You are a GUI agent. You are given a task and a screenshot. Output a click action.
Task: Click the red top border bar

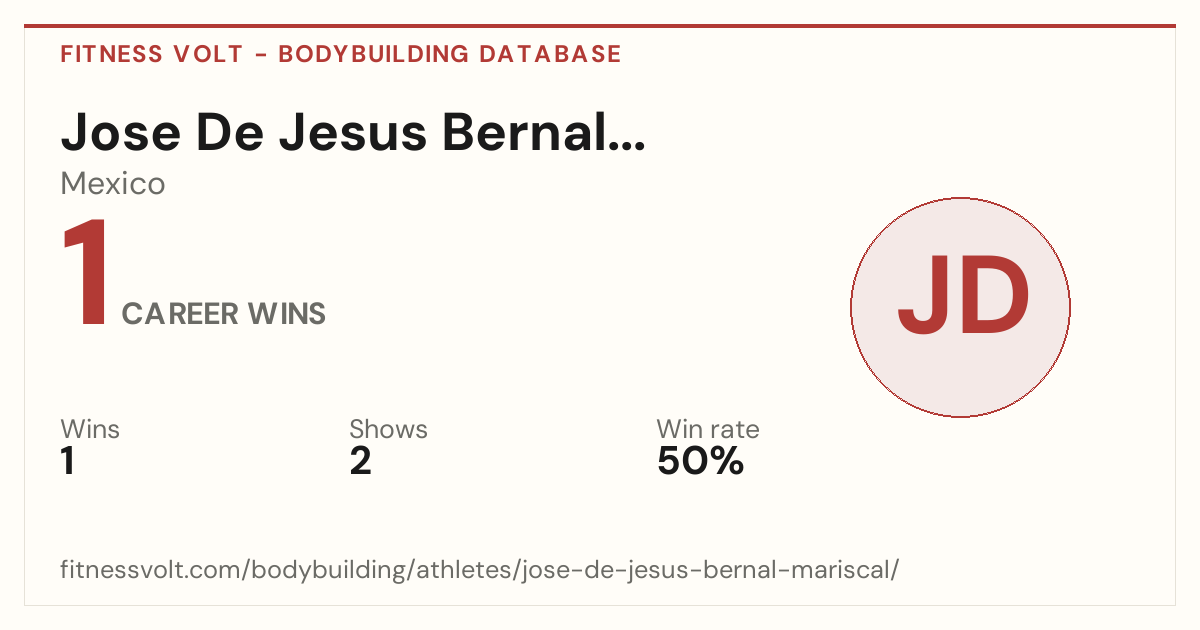click(600, 26)
